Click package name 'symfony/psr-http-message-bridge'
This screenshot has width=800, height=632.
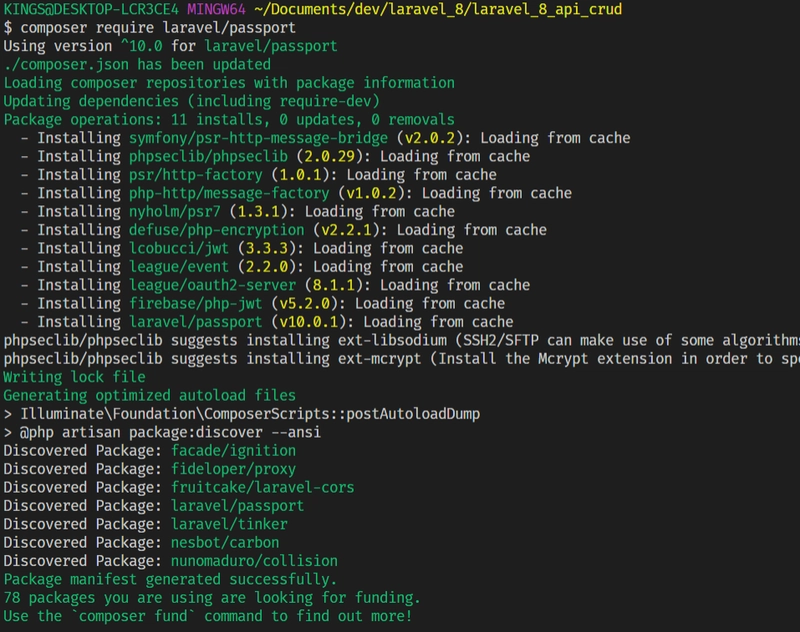pyautogui.click(x=258, y=138)
